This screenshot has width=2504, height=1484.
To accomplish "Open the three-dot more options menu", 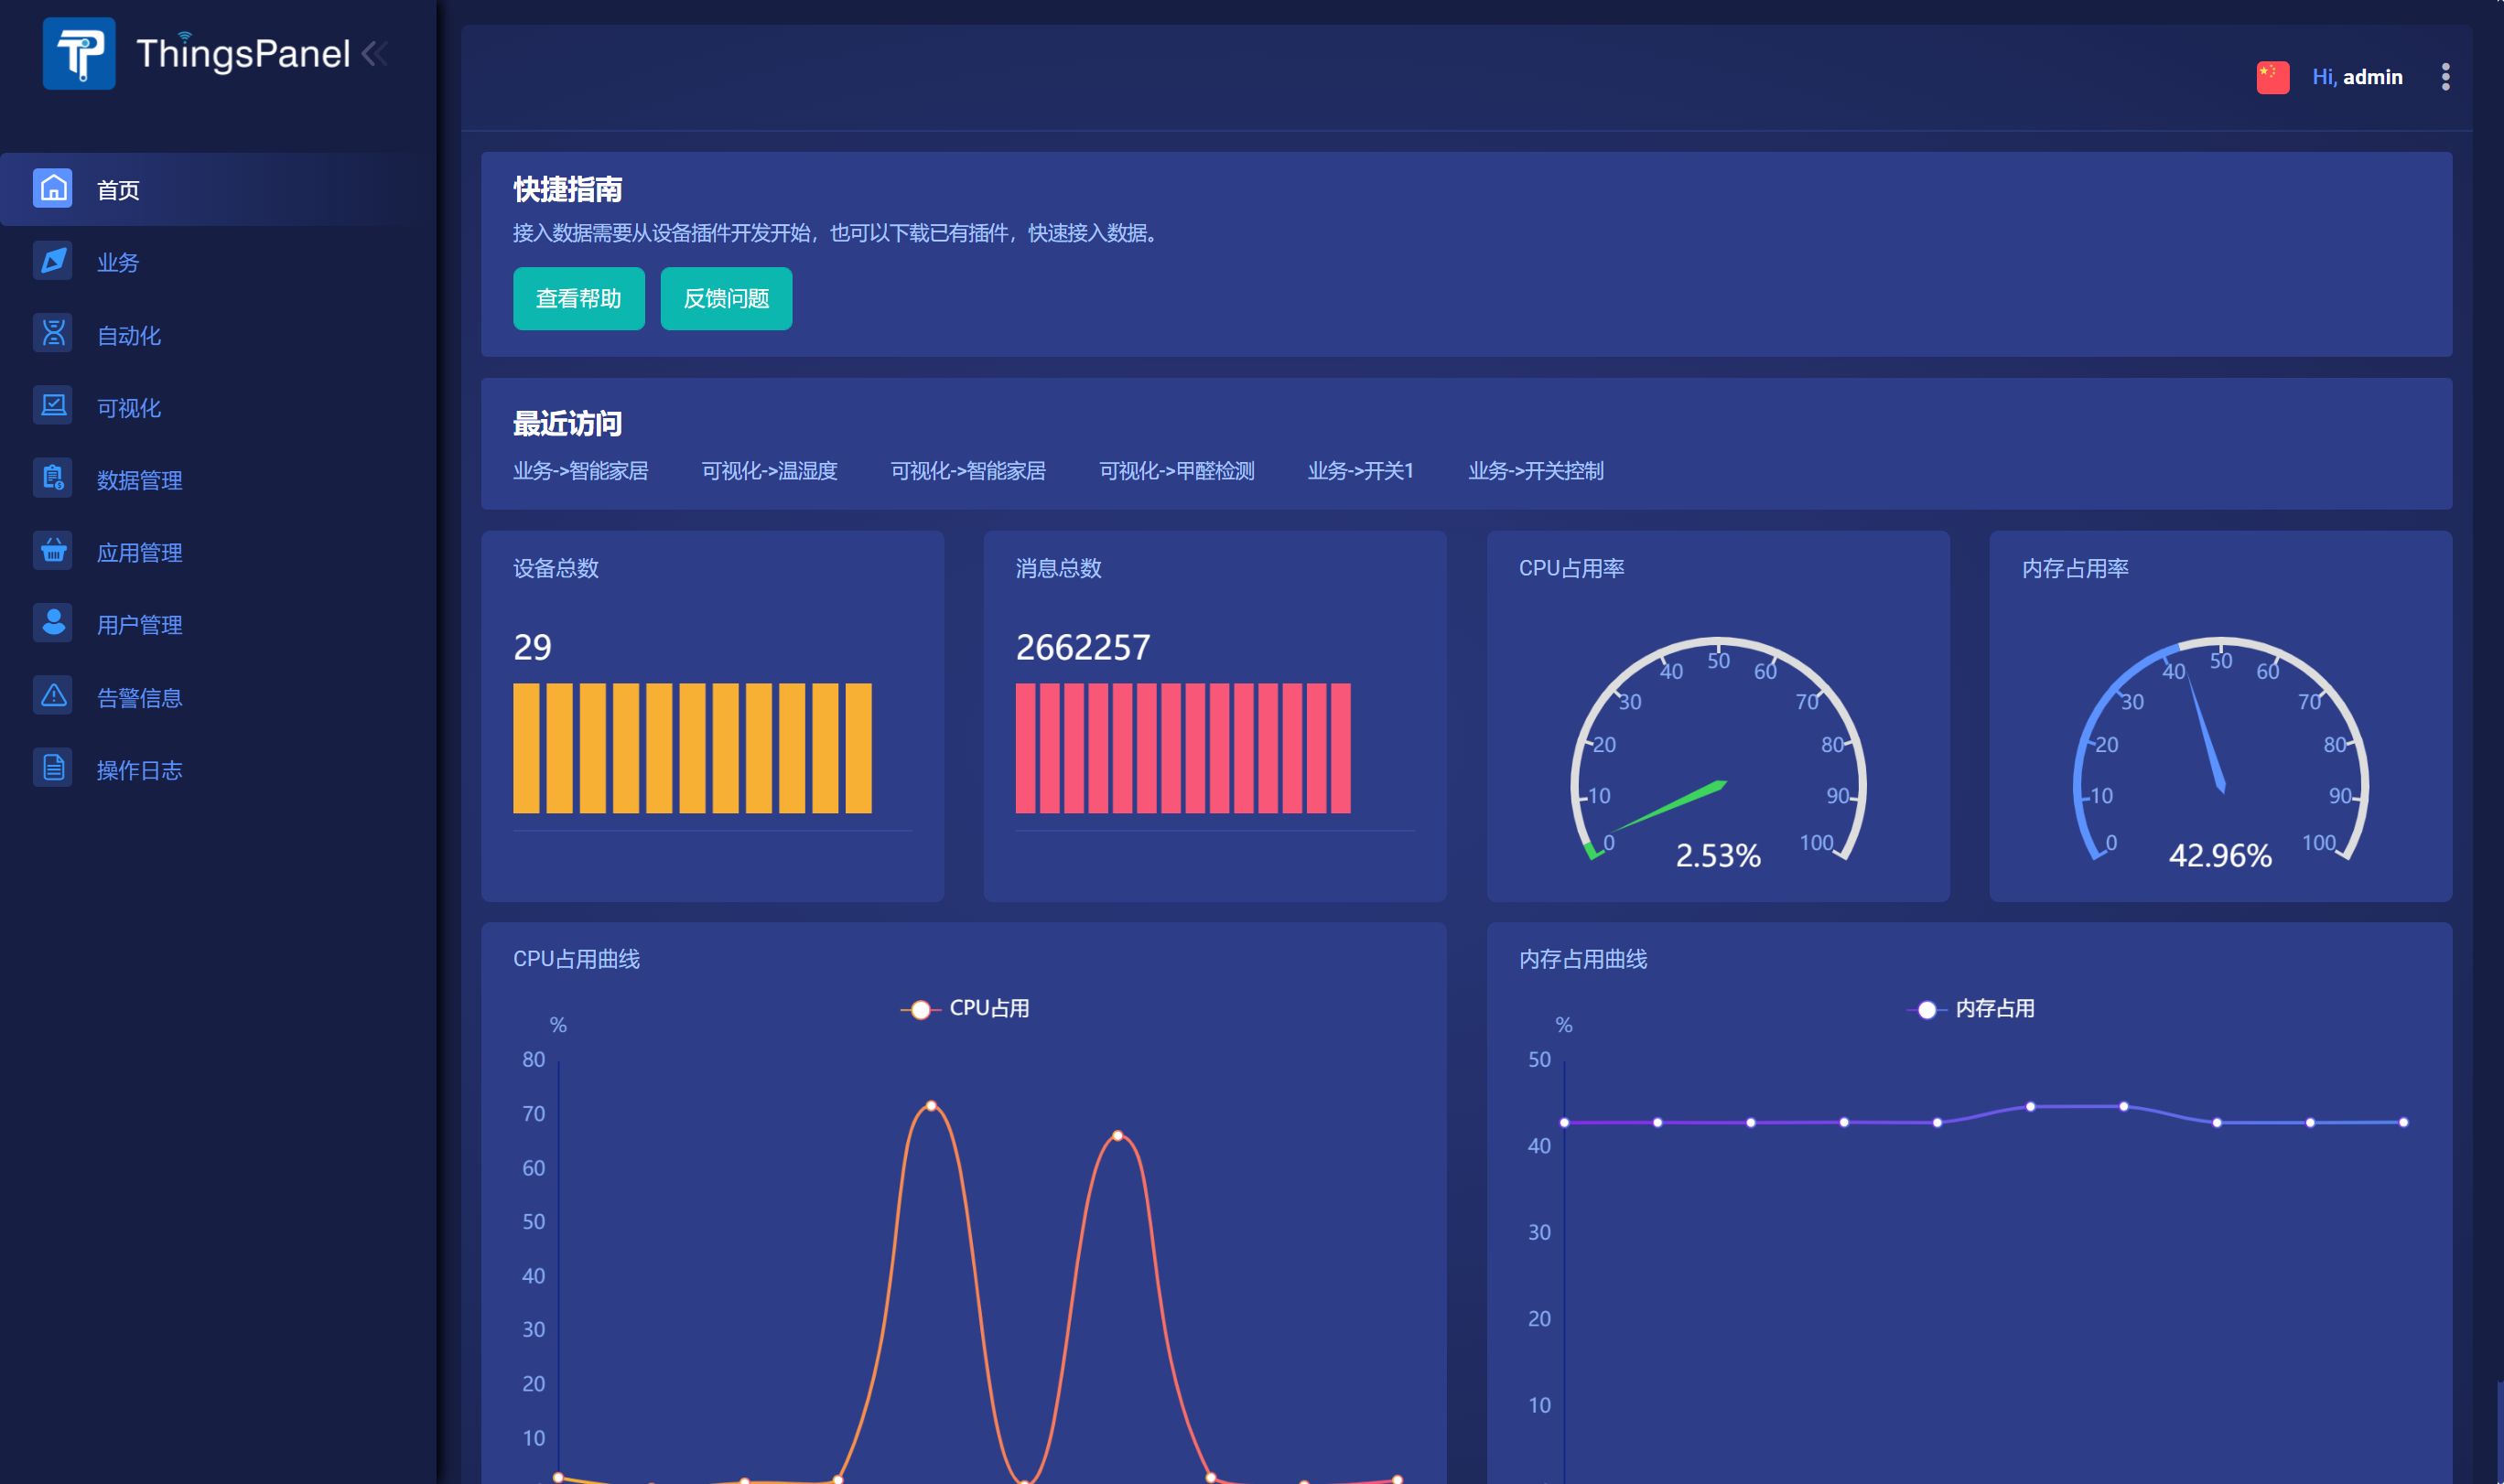I will click(2446, 77).
